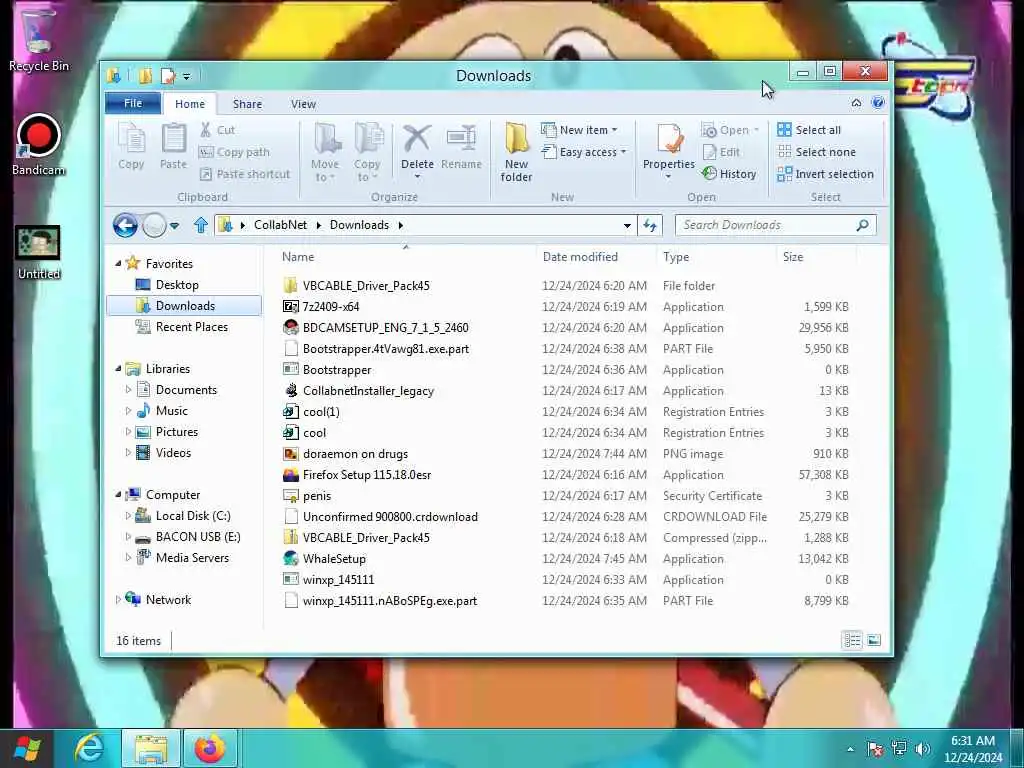Expand the Documents library node
The height and width of the screenshot is (768, 1024).
click(128, 390)
